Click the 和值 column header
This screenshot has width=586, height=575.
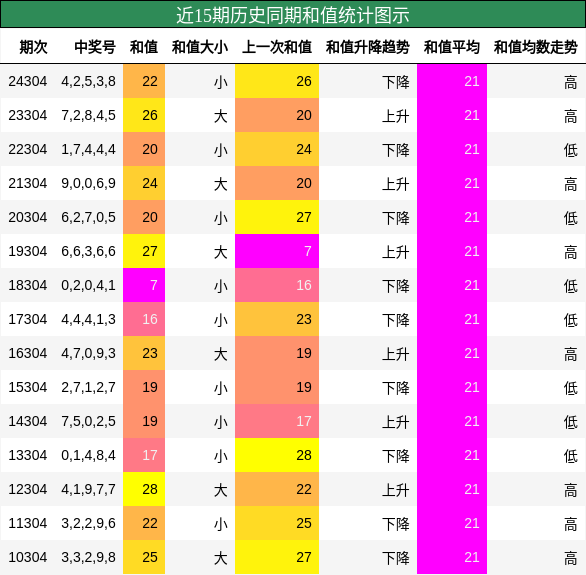144,47
